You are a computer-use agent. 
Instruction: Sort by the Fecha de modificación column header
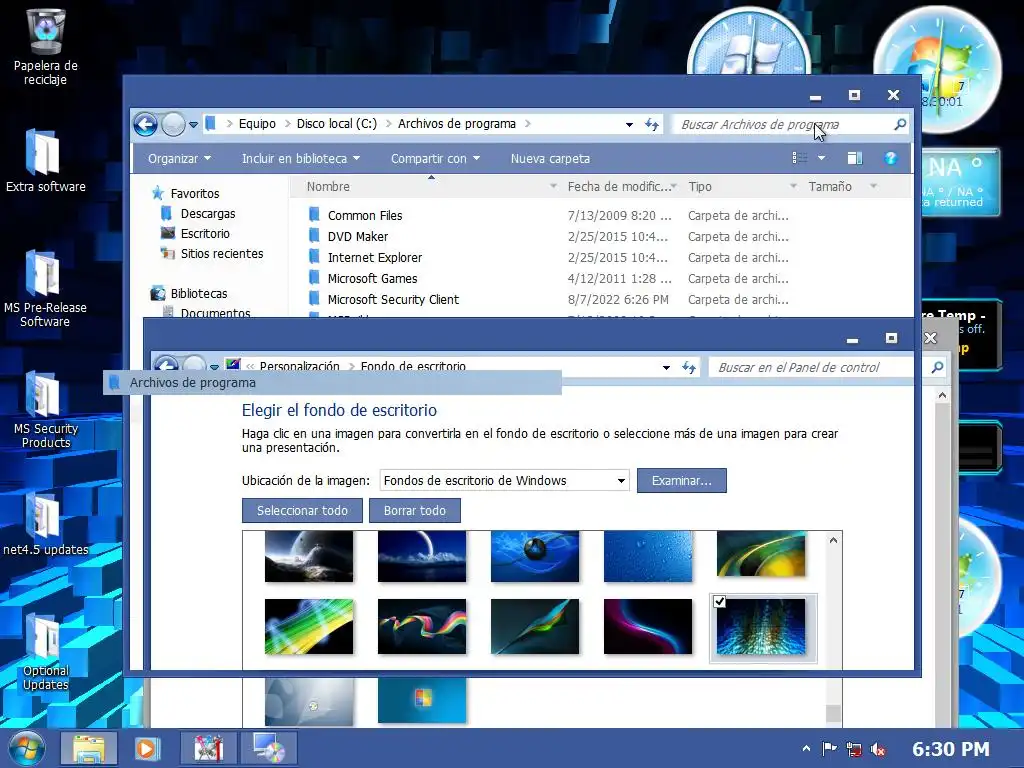(x=619, y=186)
